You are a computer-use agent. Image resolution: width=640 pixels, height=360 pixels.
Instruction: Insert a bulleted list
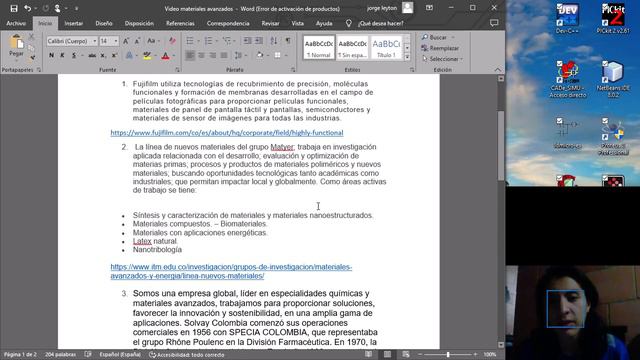pos(190,41)
